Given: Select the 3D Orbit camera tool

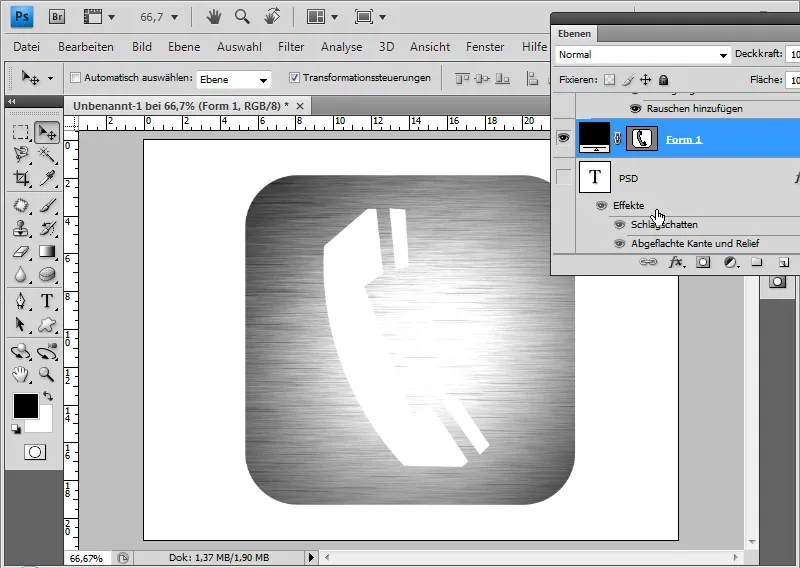Looking at the screenshot, I should tap(47, 352).
